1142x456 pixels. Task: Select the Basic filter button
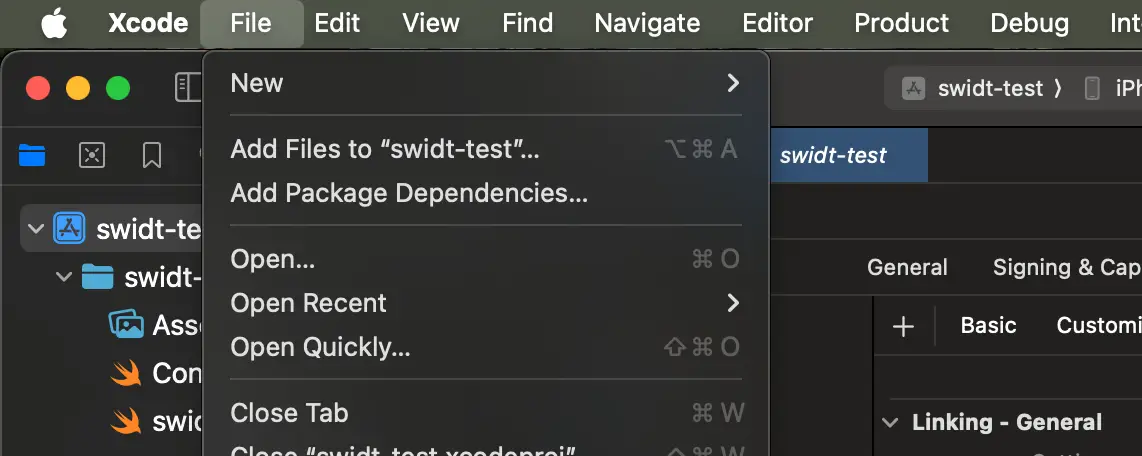click(x=988, y=326)
